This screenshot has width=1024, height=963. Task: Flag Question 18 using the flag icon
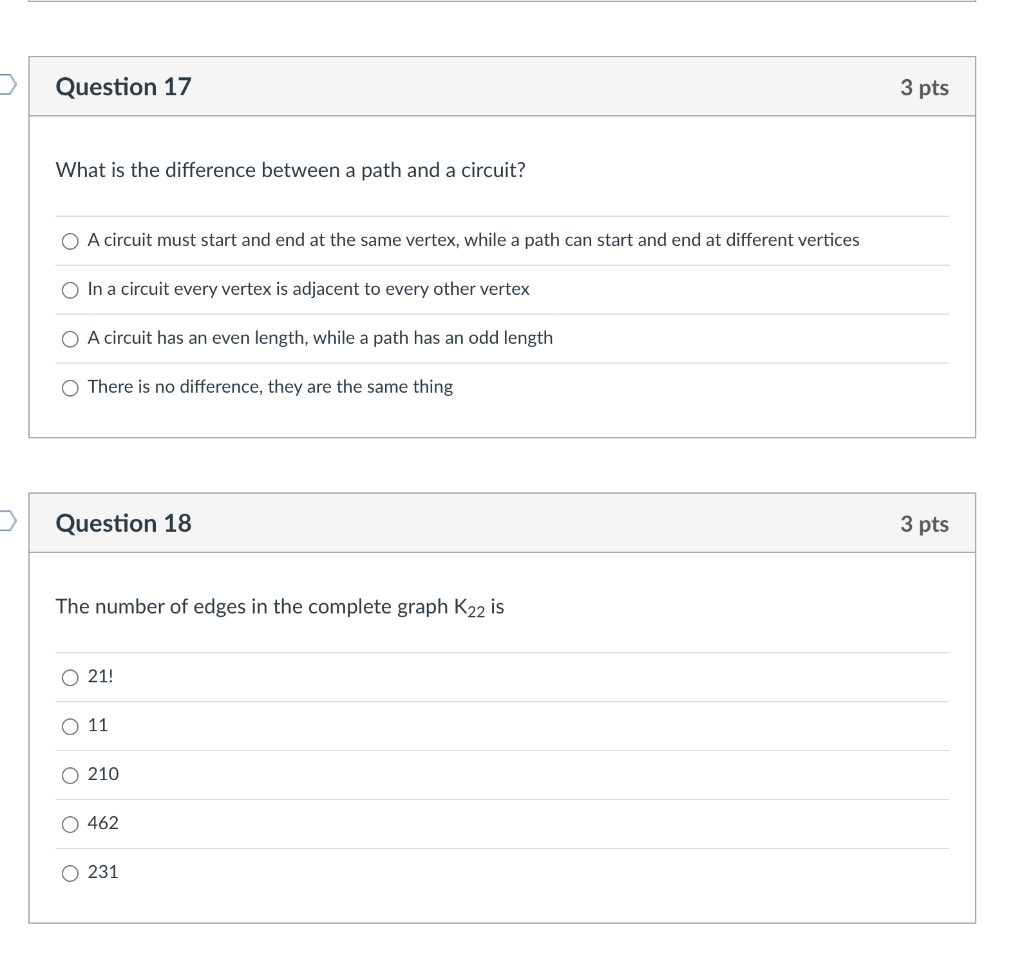coord(7,521)
